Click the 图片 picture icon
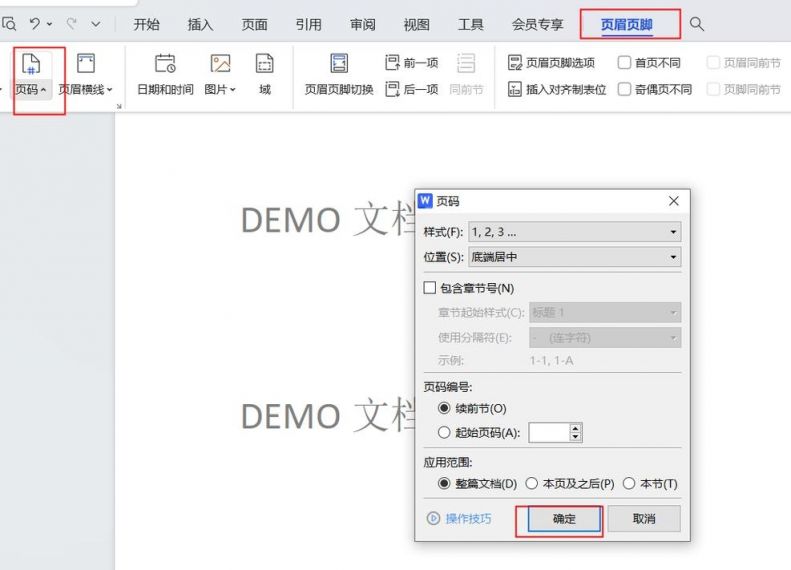 [x=220, y=64]
